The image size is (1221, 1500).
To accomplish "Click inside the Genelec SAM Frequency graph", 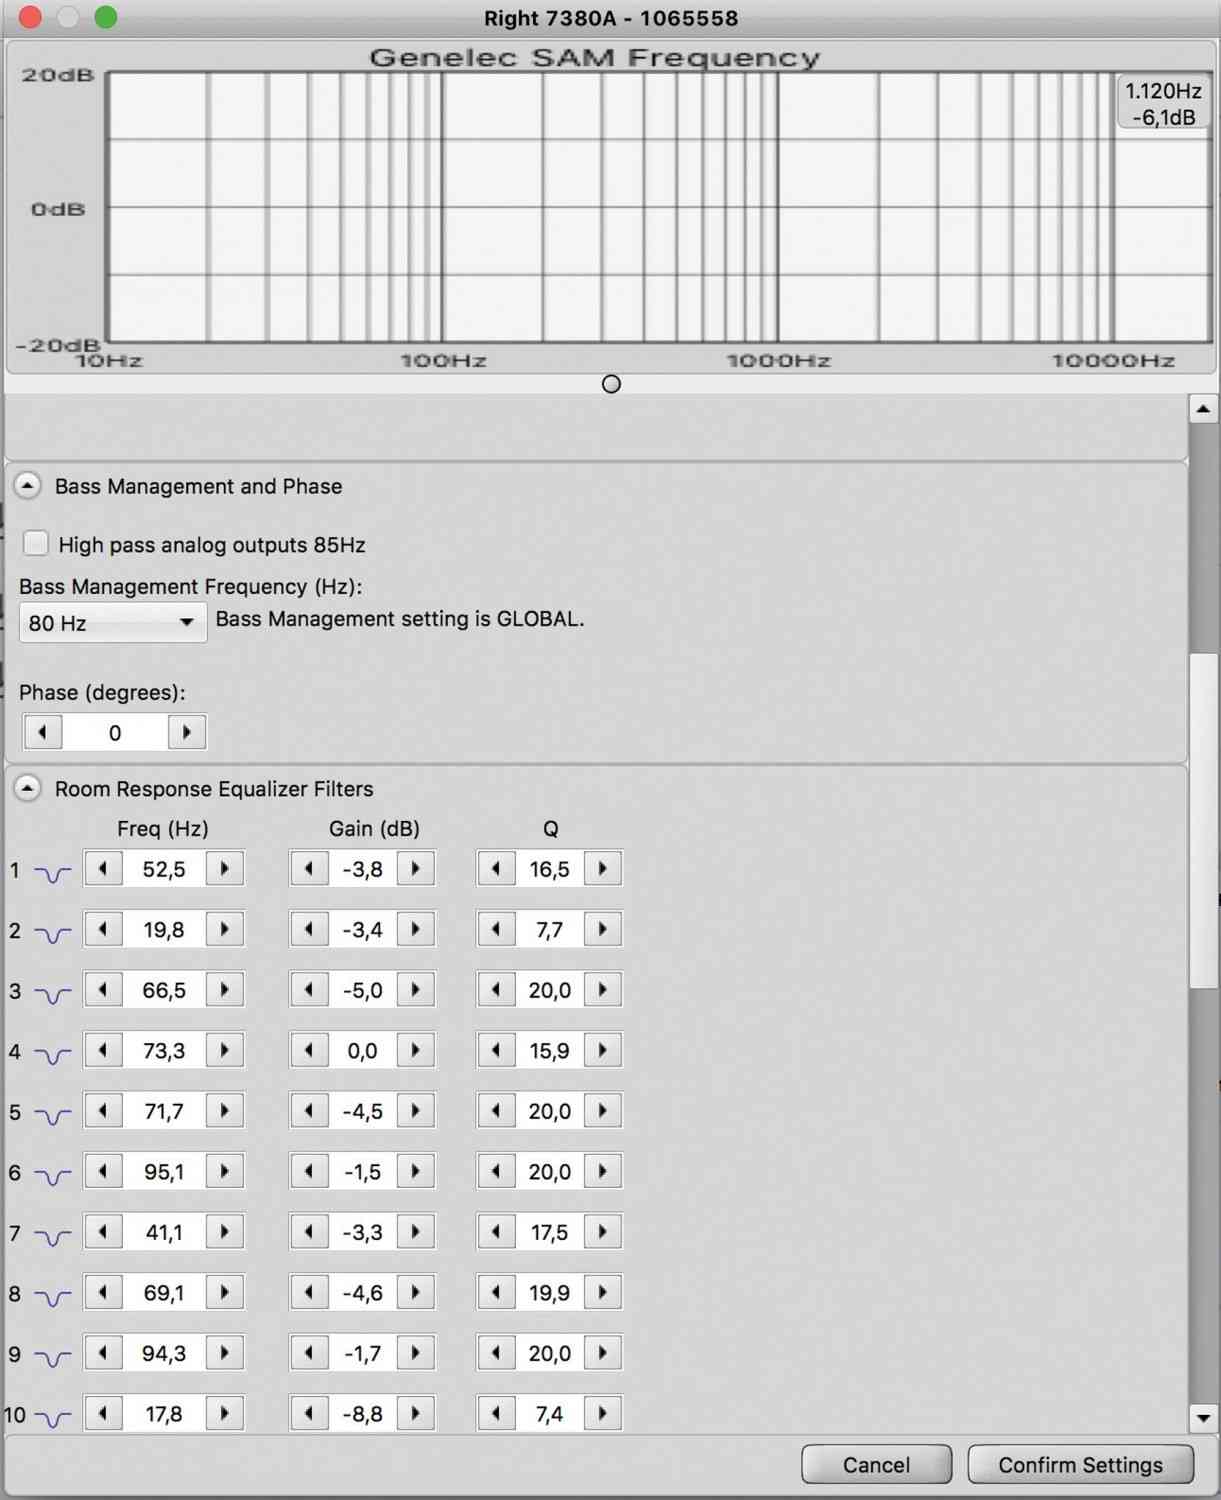I will [x=660, y=208].
